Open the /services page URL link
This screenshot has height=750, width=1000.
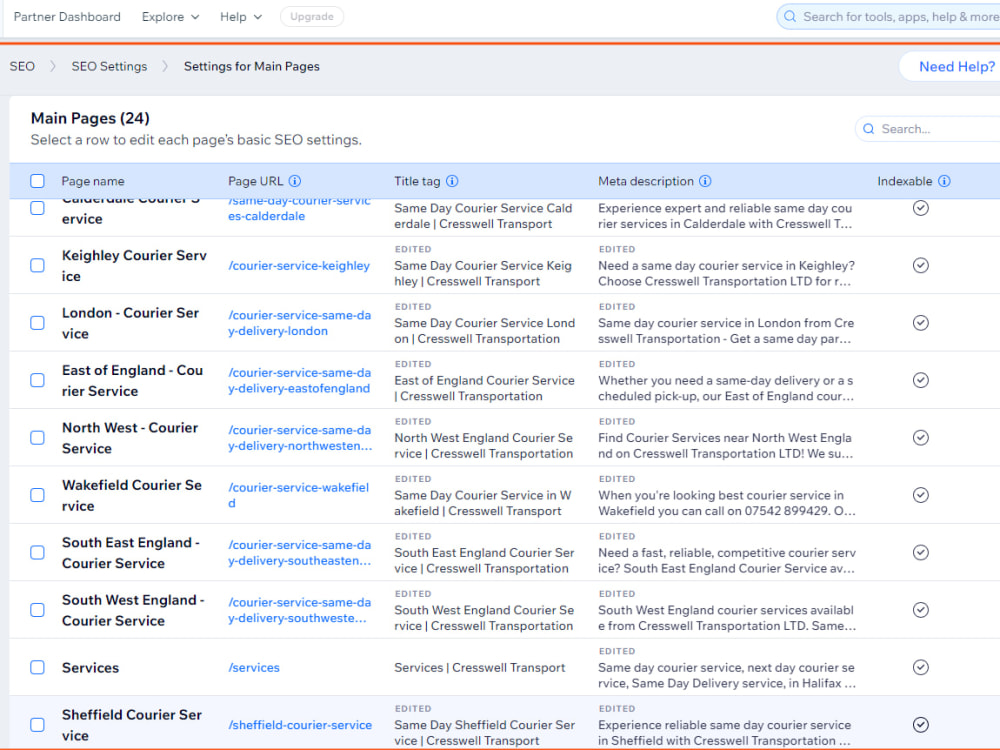(x=254, y=667)
